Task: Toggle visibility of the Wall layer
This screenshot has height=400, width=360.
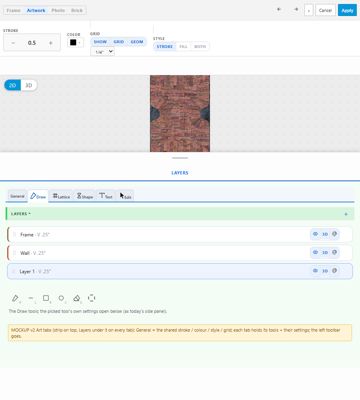Action: 315,252
